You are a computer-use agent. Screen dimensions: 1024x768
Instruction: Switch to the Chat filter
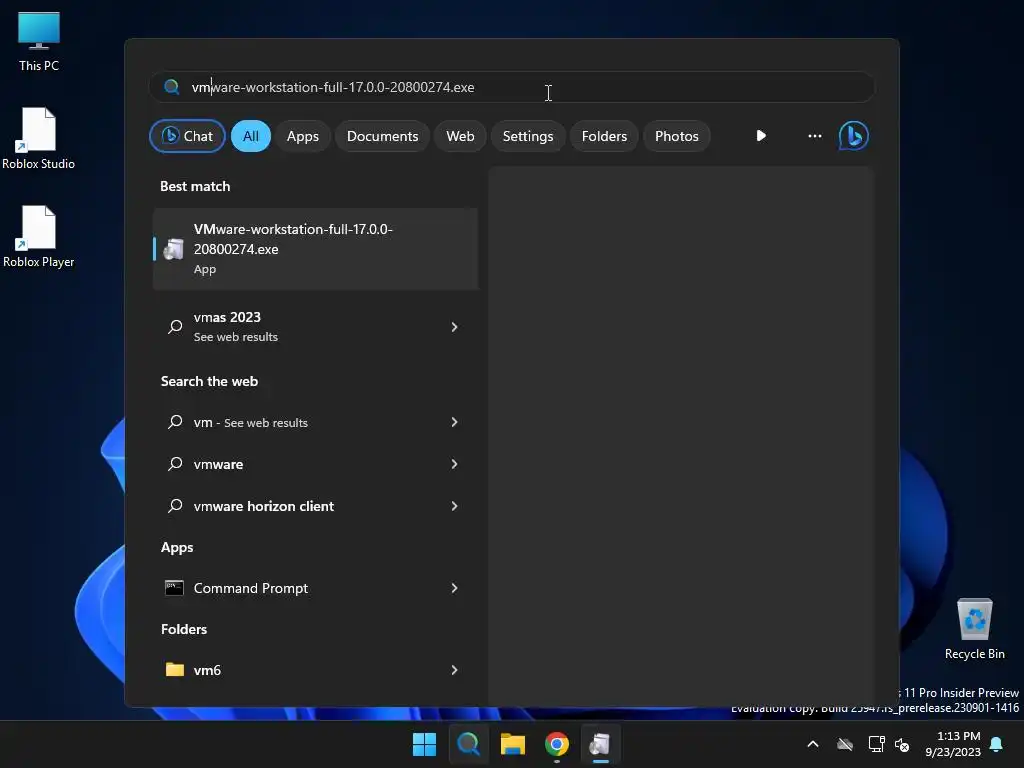(x=187, y=136)
